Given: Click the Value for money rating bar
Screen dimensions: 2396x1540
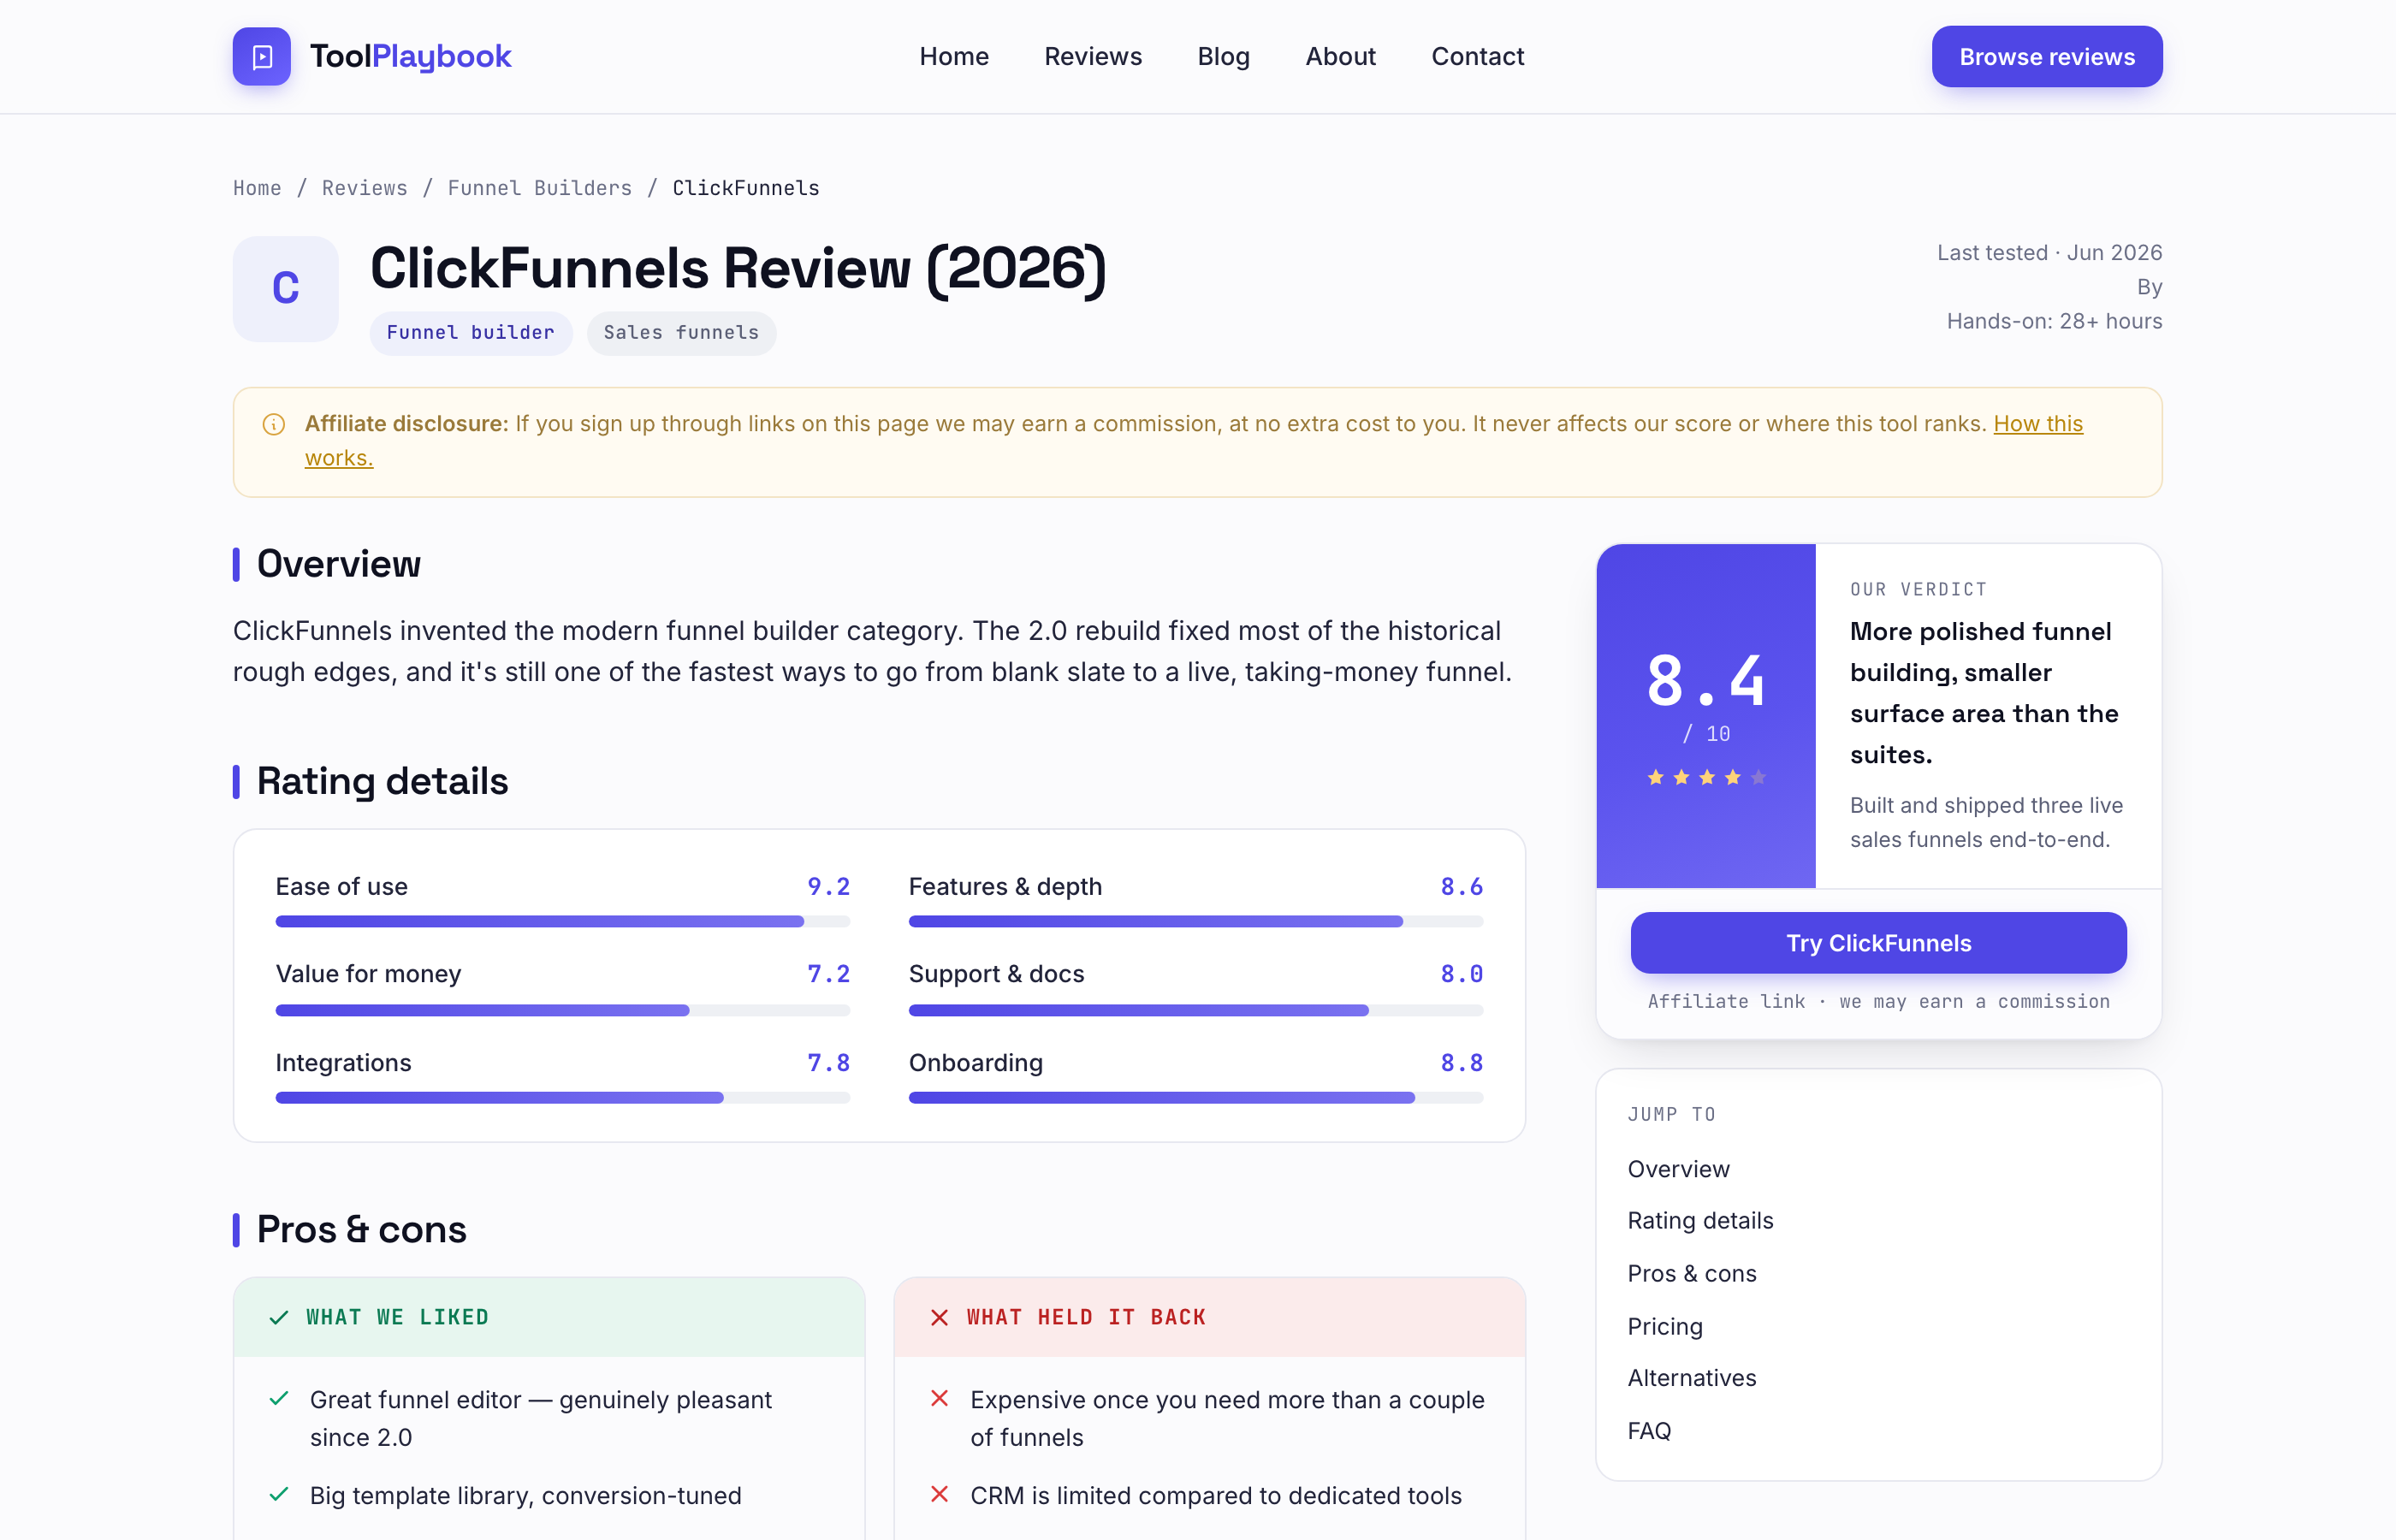Looking at the screenshot, I should pyautogui.click(x=562, y=1010).
